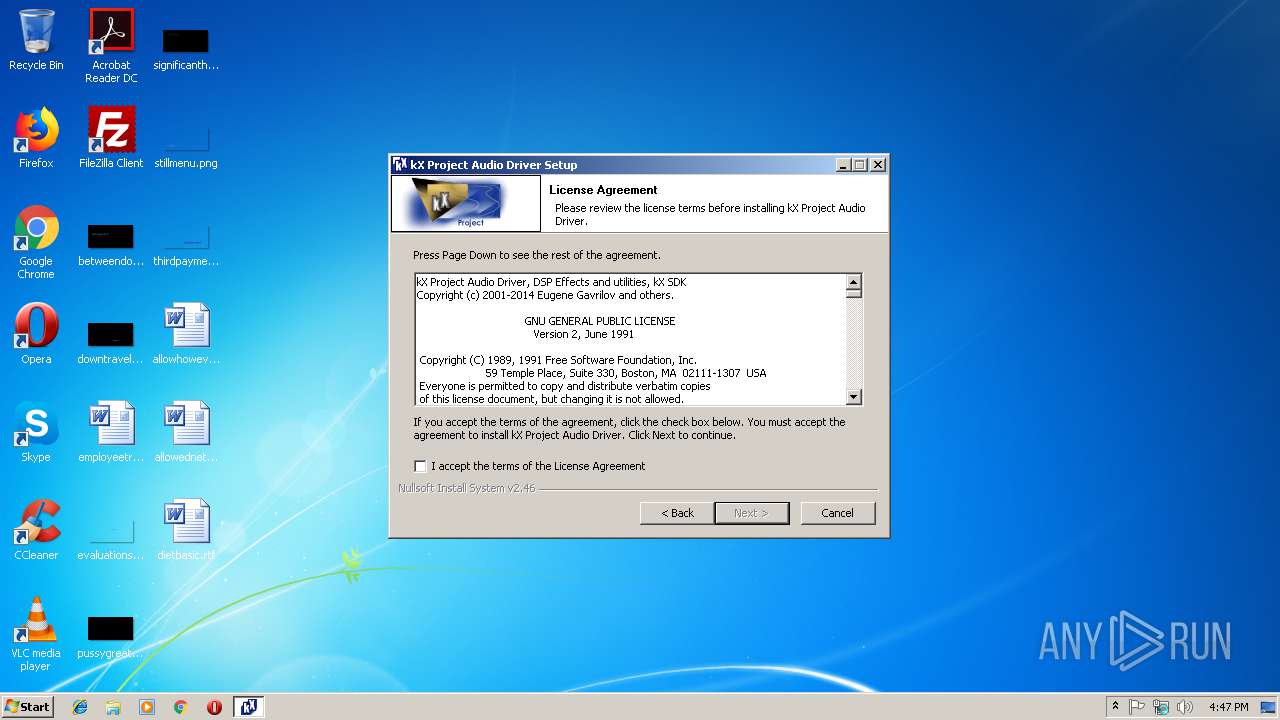This screenshot has width=1280, height=720.
Task: Select the employeetr... Word document
Action: click(x=111, y=433)
